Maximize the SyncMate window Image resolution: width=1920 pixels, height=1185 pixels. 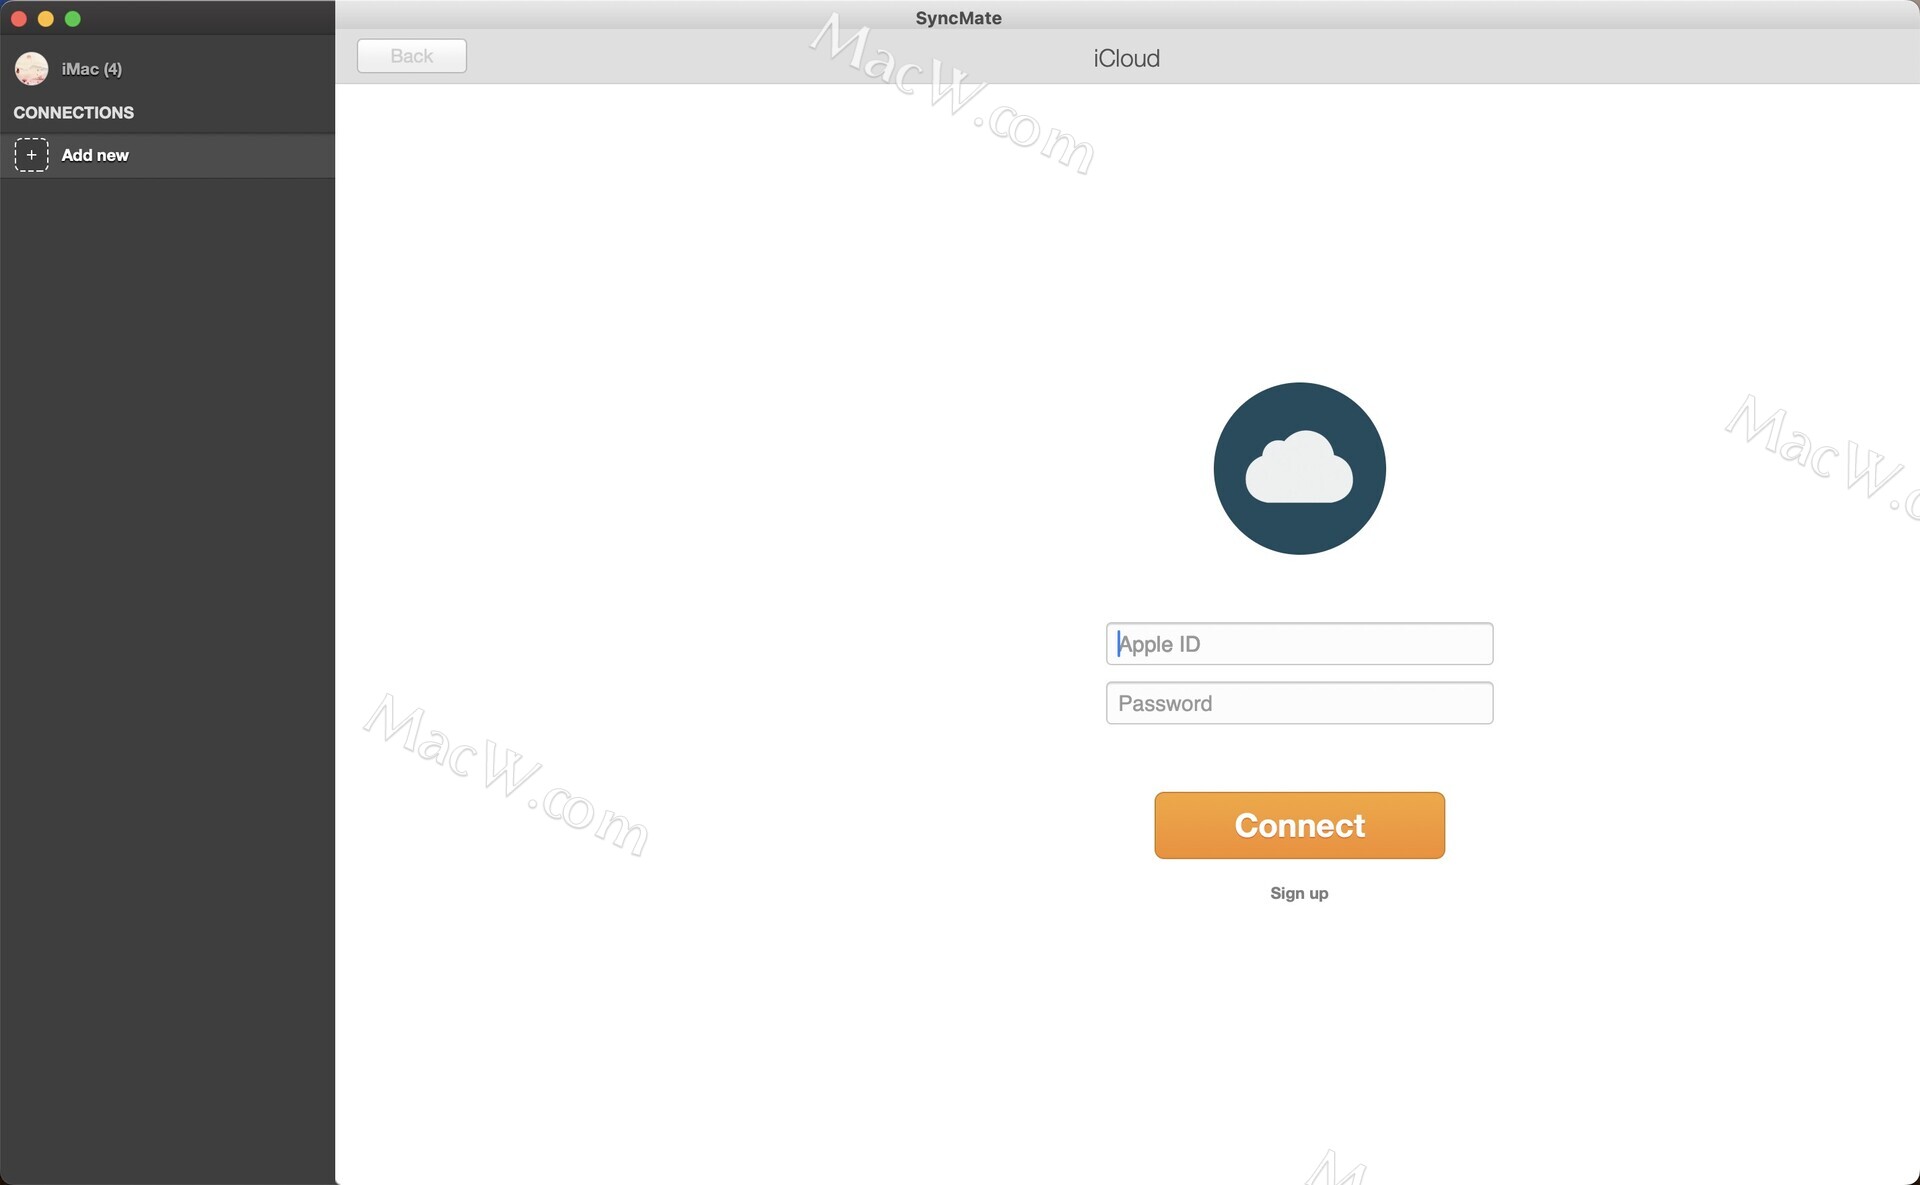(x=72, y=18)
